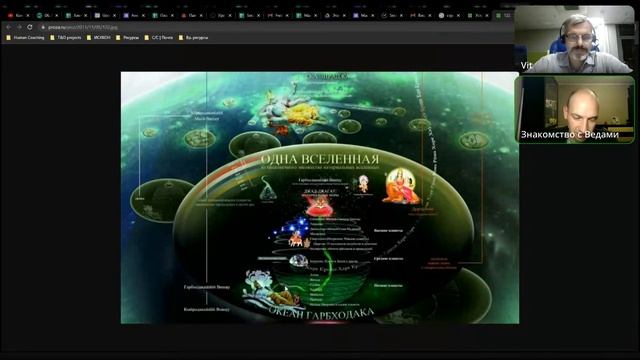Select the Vit participant video tile
640x360 pixels.
[x=574, y=39]
